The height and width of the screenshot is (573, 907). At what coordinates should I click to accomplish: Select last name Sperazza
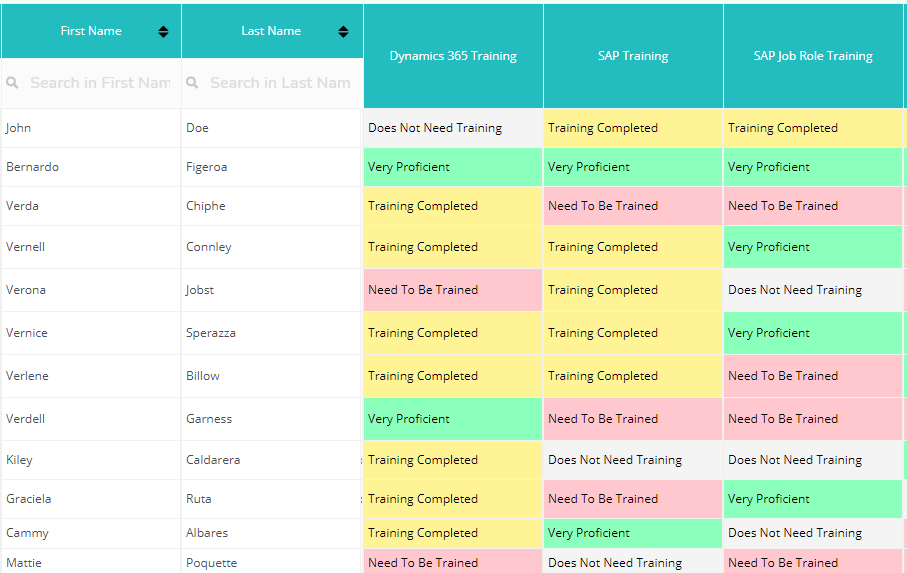[211, 333]
